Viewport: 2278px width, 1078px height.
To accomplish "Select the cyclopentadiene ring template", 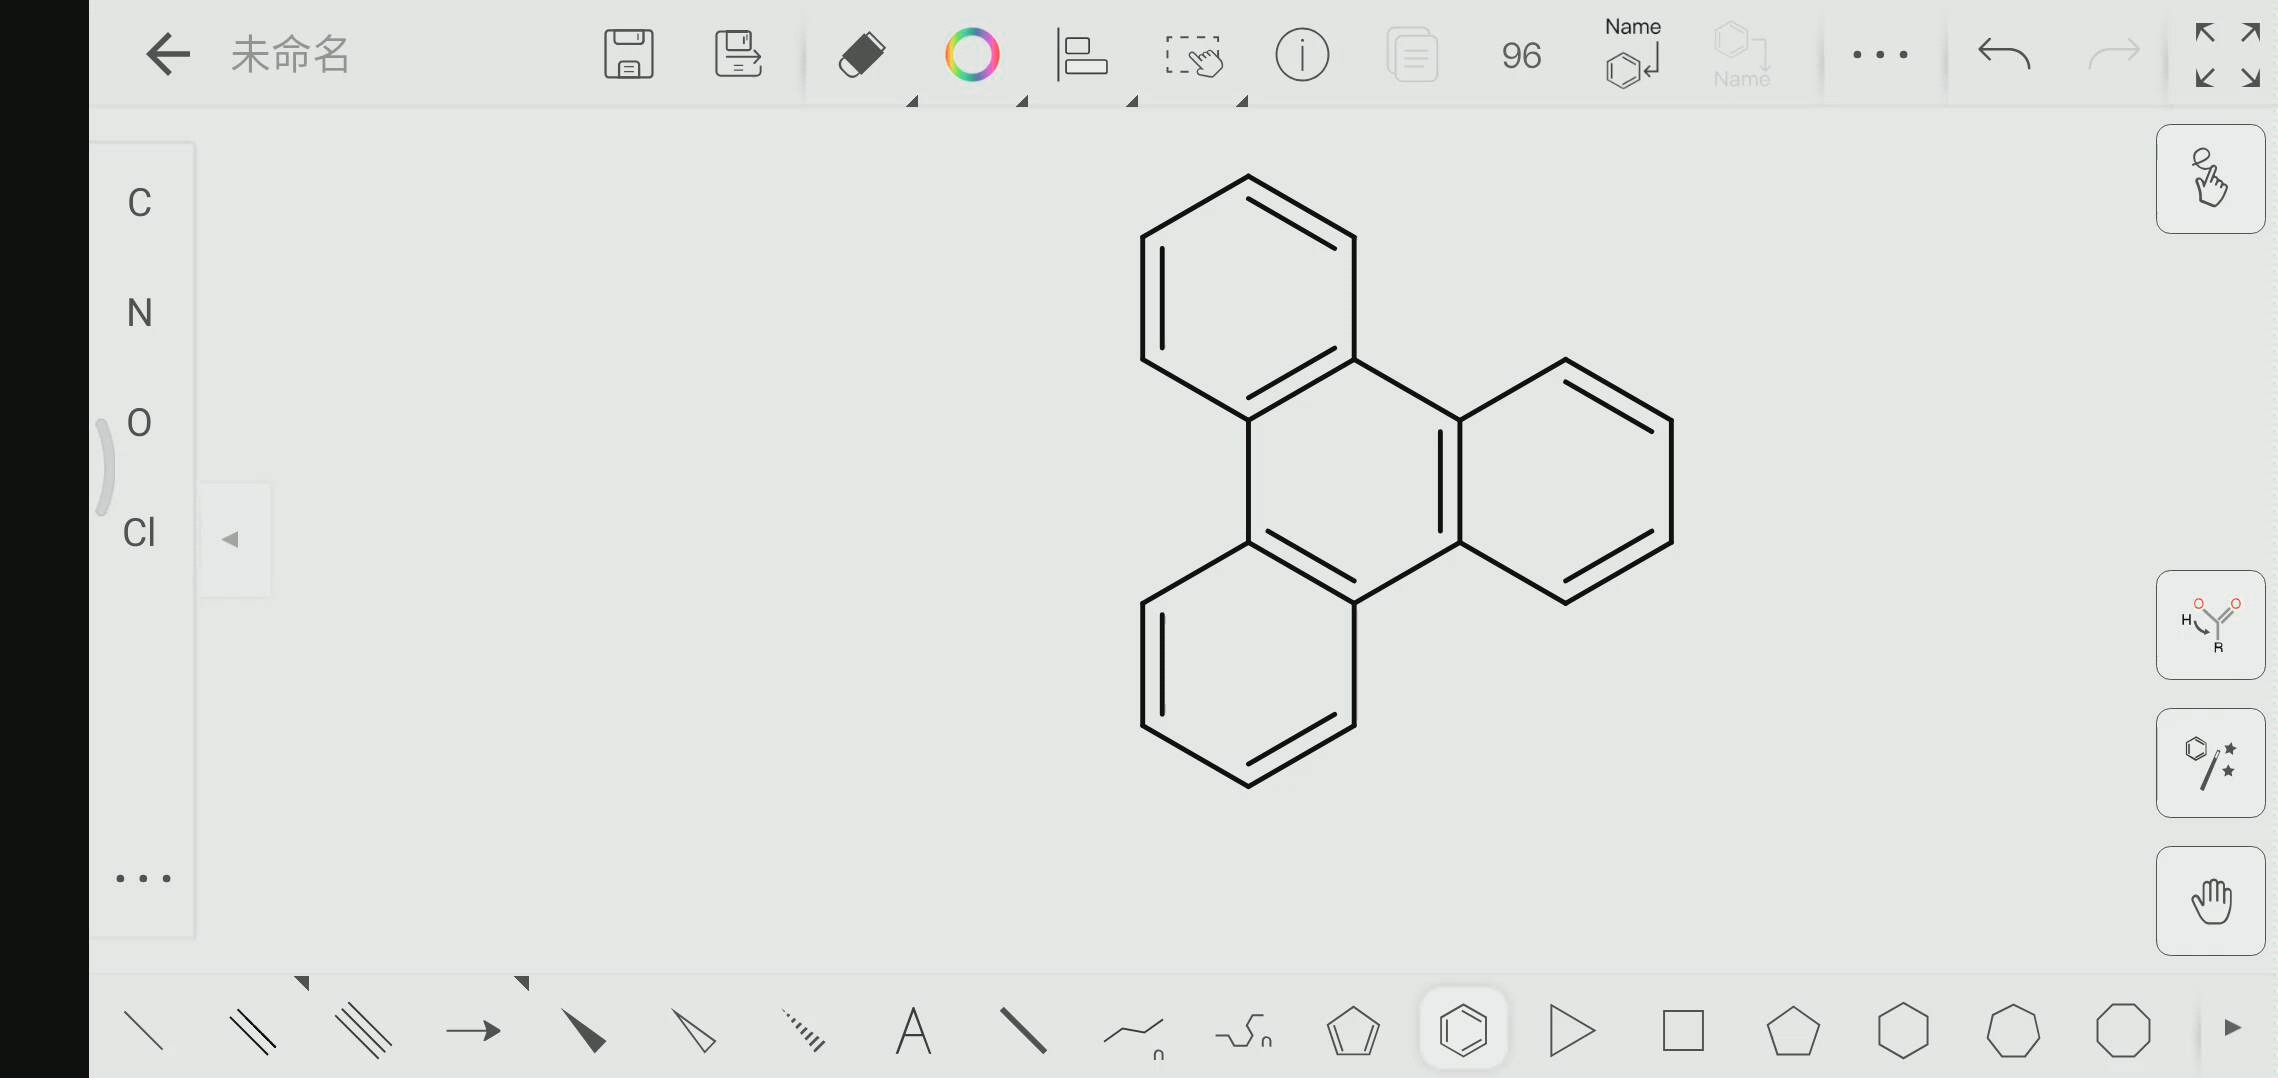I will (1353, 1031).
